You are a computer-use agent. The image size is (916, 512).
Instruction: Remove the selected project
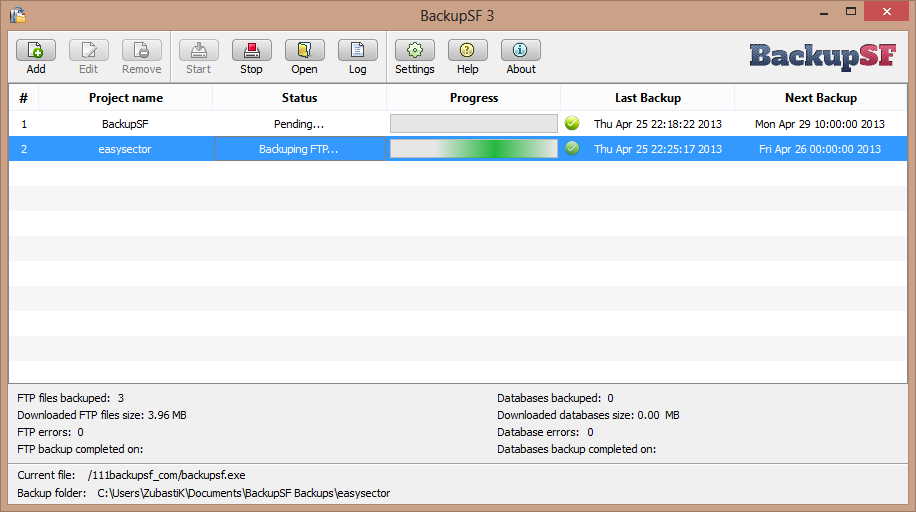[x=141, y=57]
